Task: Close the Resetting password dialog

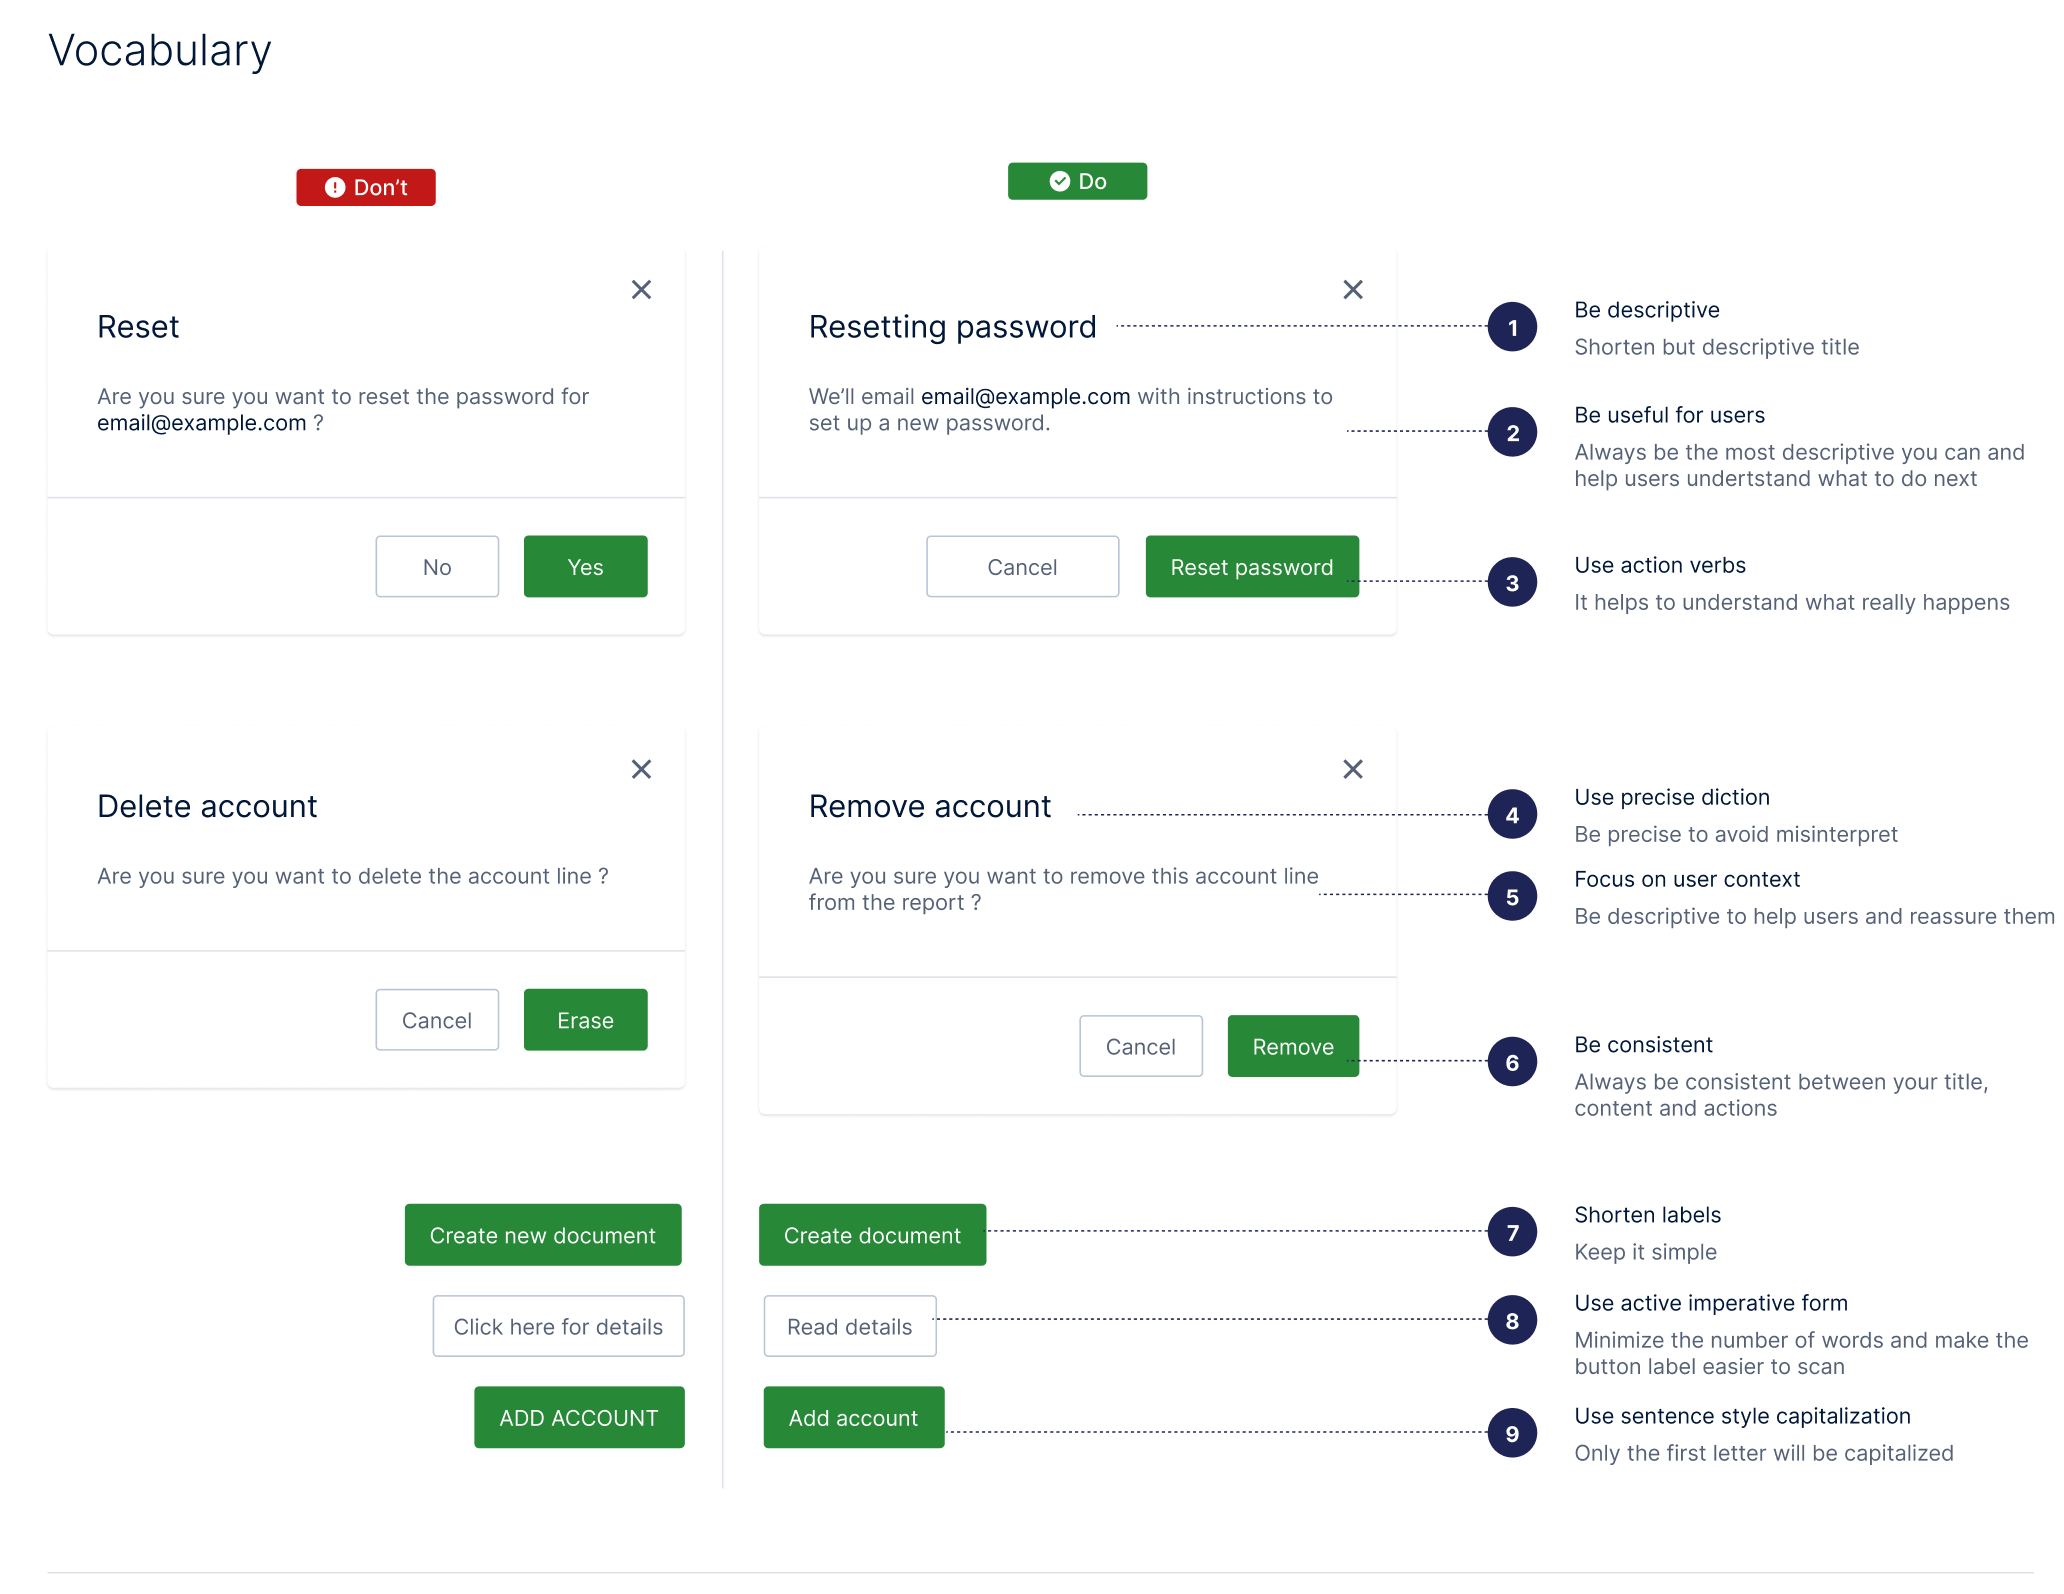Action: (1352, 290)
